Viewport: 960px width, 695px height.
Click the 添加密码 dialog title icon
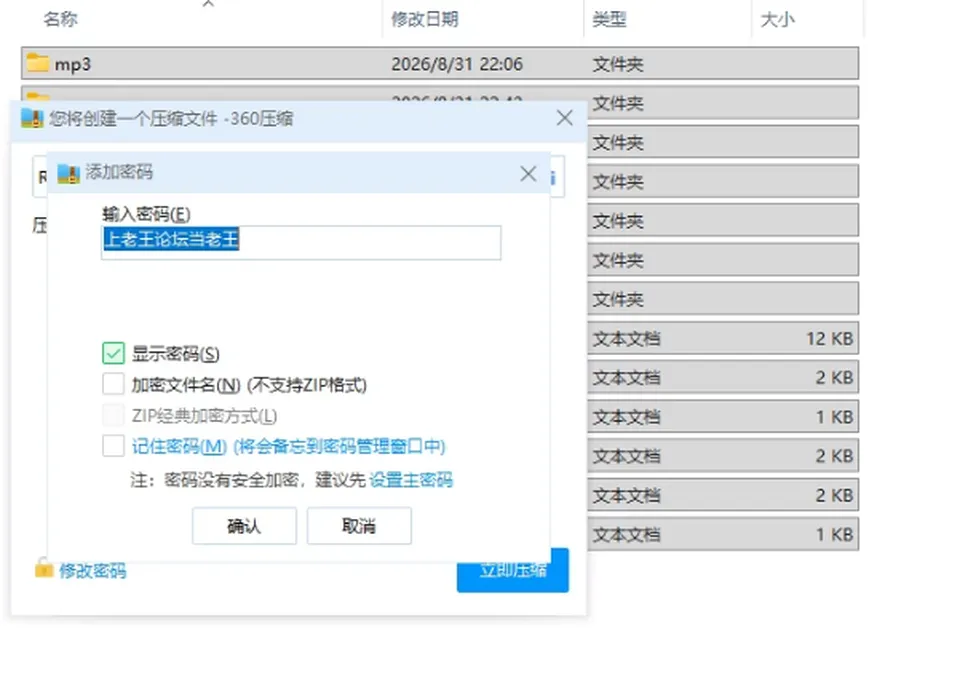[x=69, y=173]
